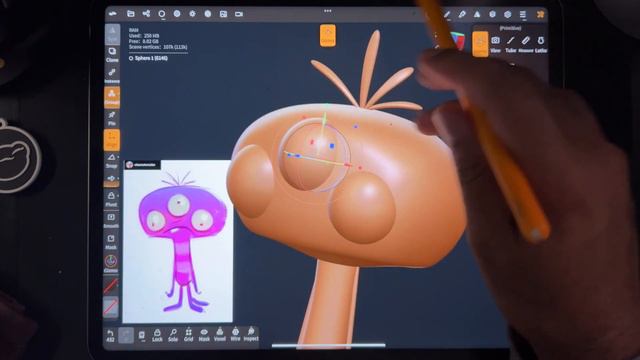The height and width of the screenshot is (360, 640).
Task: Open the Camera menu
Action: [x=239, y=14]
